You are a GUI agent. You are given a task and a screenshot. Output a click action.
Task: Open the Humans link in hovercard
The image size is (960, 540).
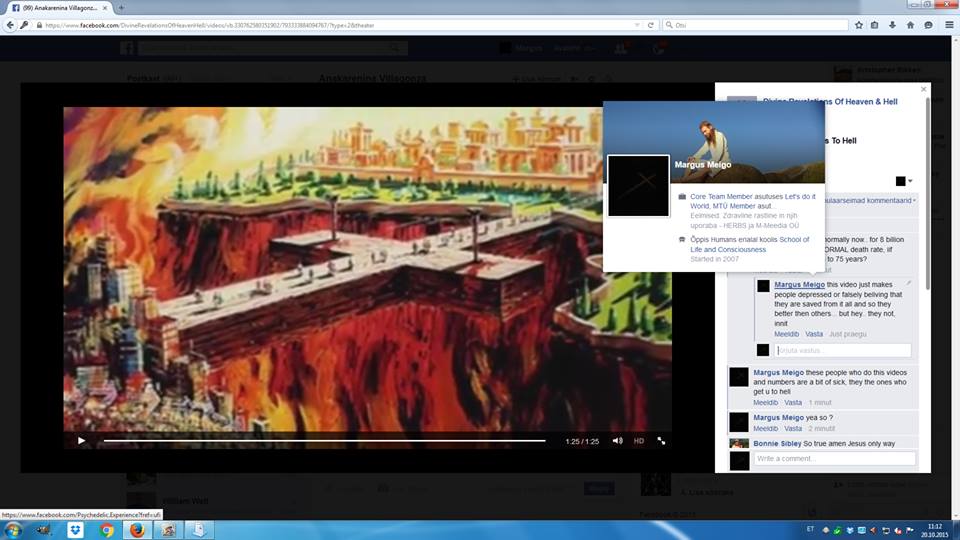click(721, 239)
